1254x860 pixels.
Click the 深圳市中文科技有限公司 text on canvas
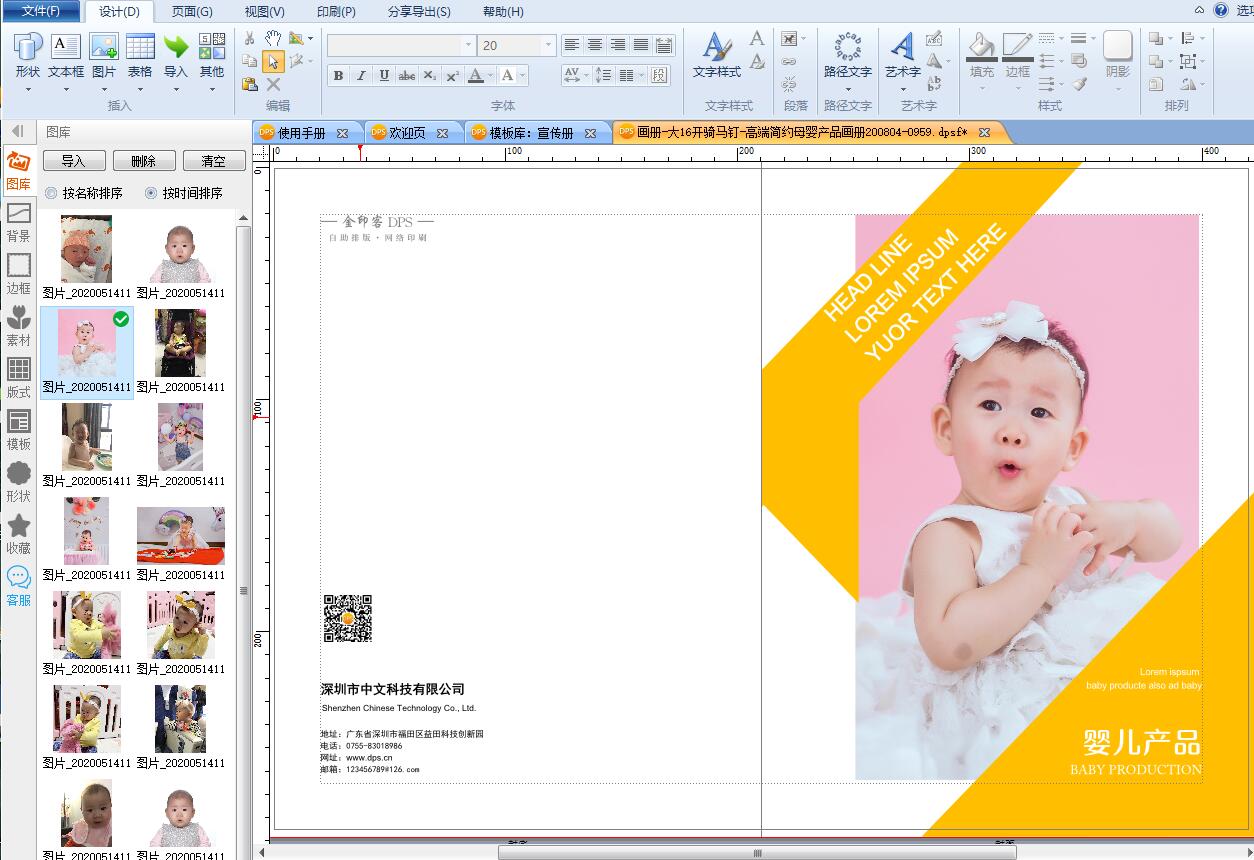pos(393,689)
